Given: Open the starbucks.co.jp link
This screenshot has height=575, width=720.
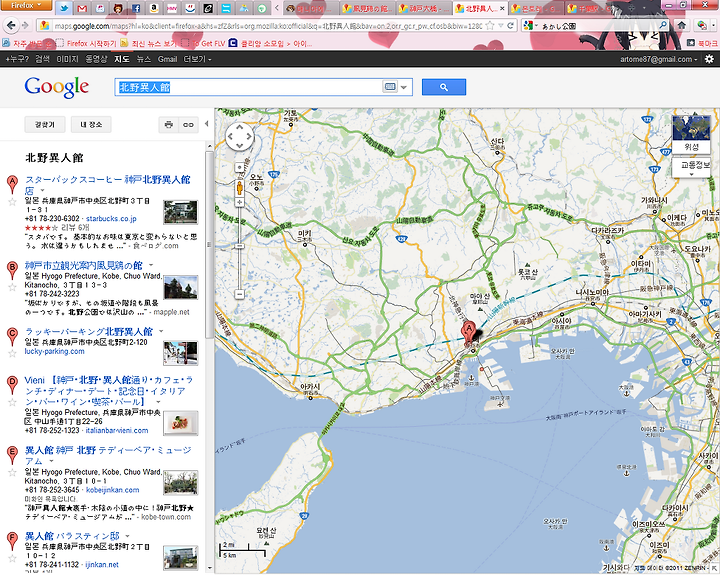Looking at the screenshot, I should point(111,219).
